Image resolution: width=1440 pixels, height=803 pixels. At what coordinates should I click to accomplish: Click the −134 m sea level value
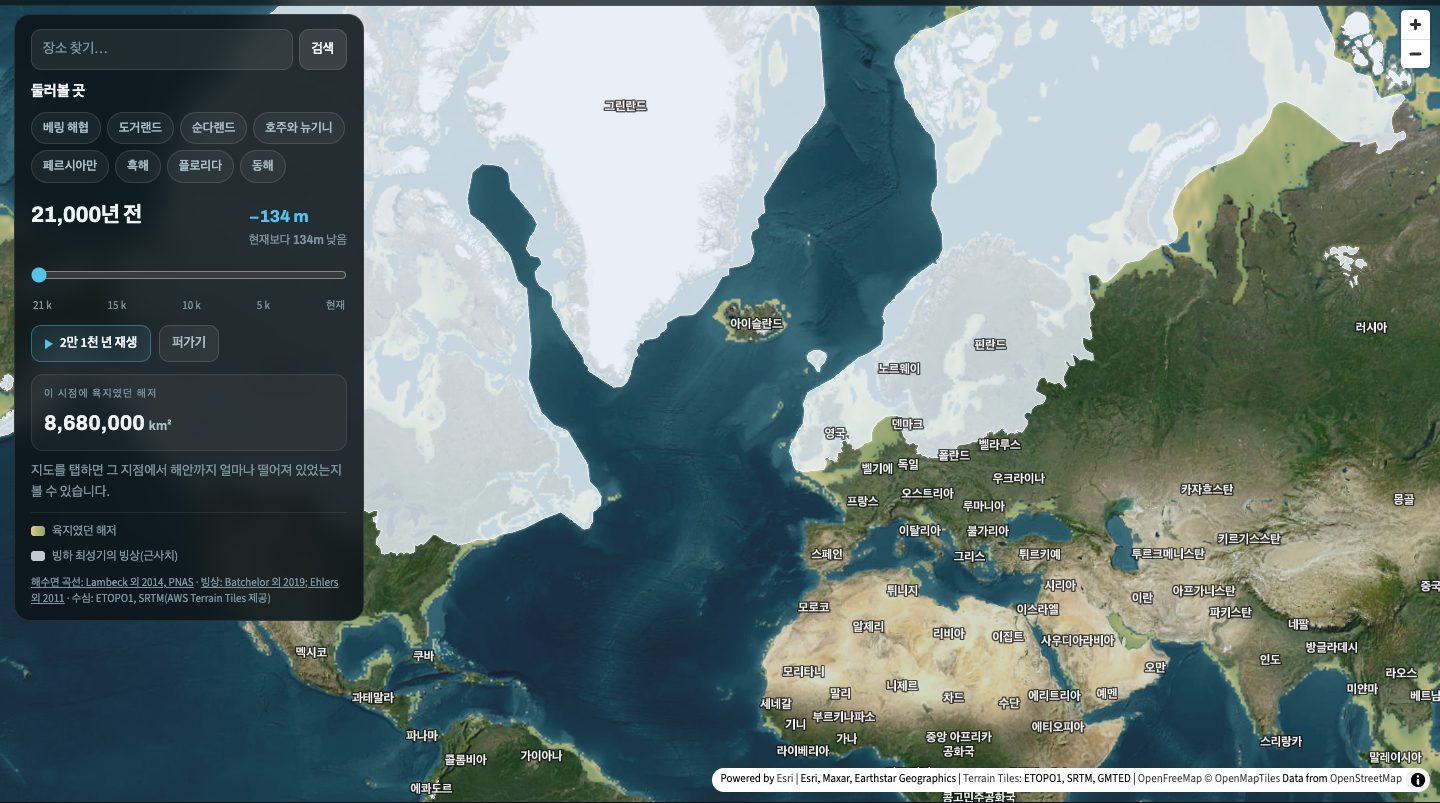click(278, 216)
